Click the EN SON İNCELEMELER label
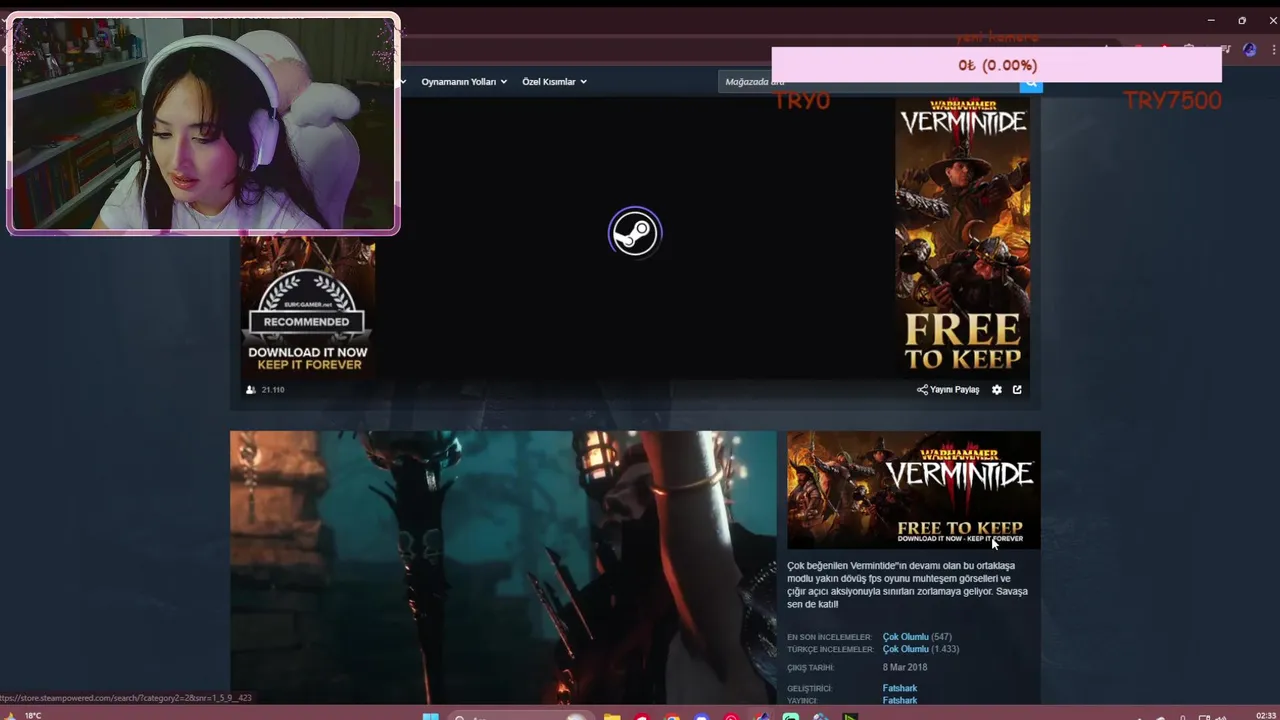This screenshot has width=1280, height=720. pyautogui.click(x=829, y=637)
